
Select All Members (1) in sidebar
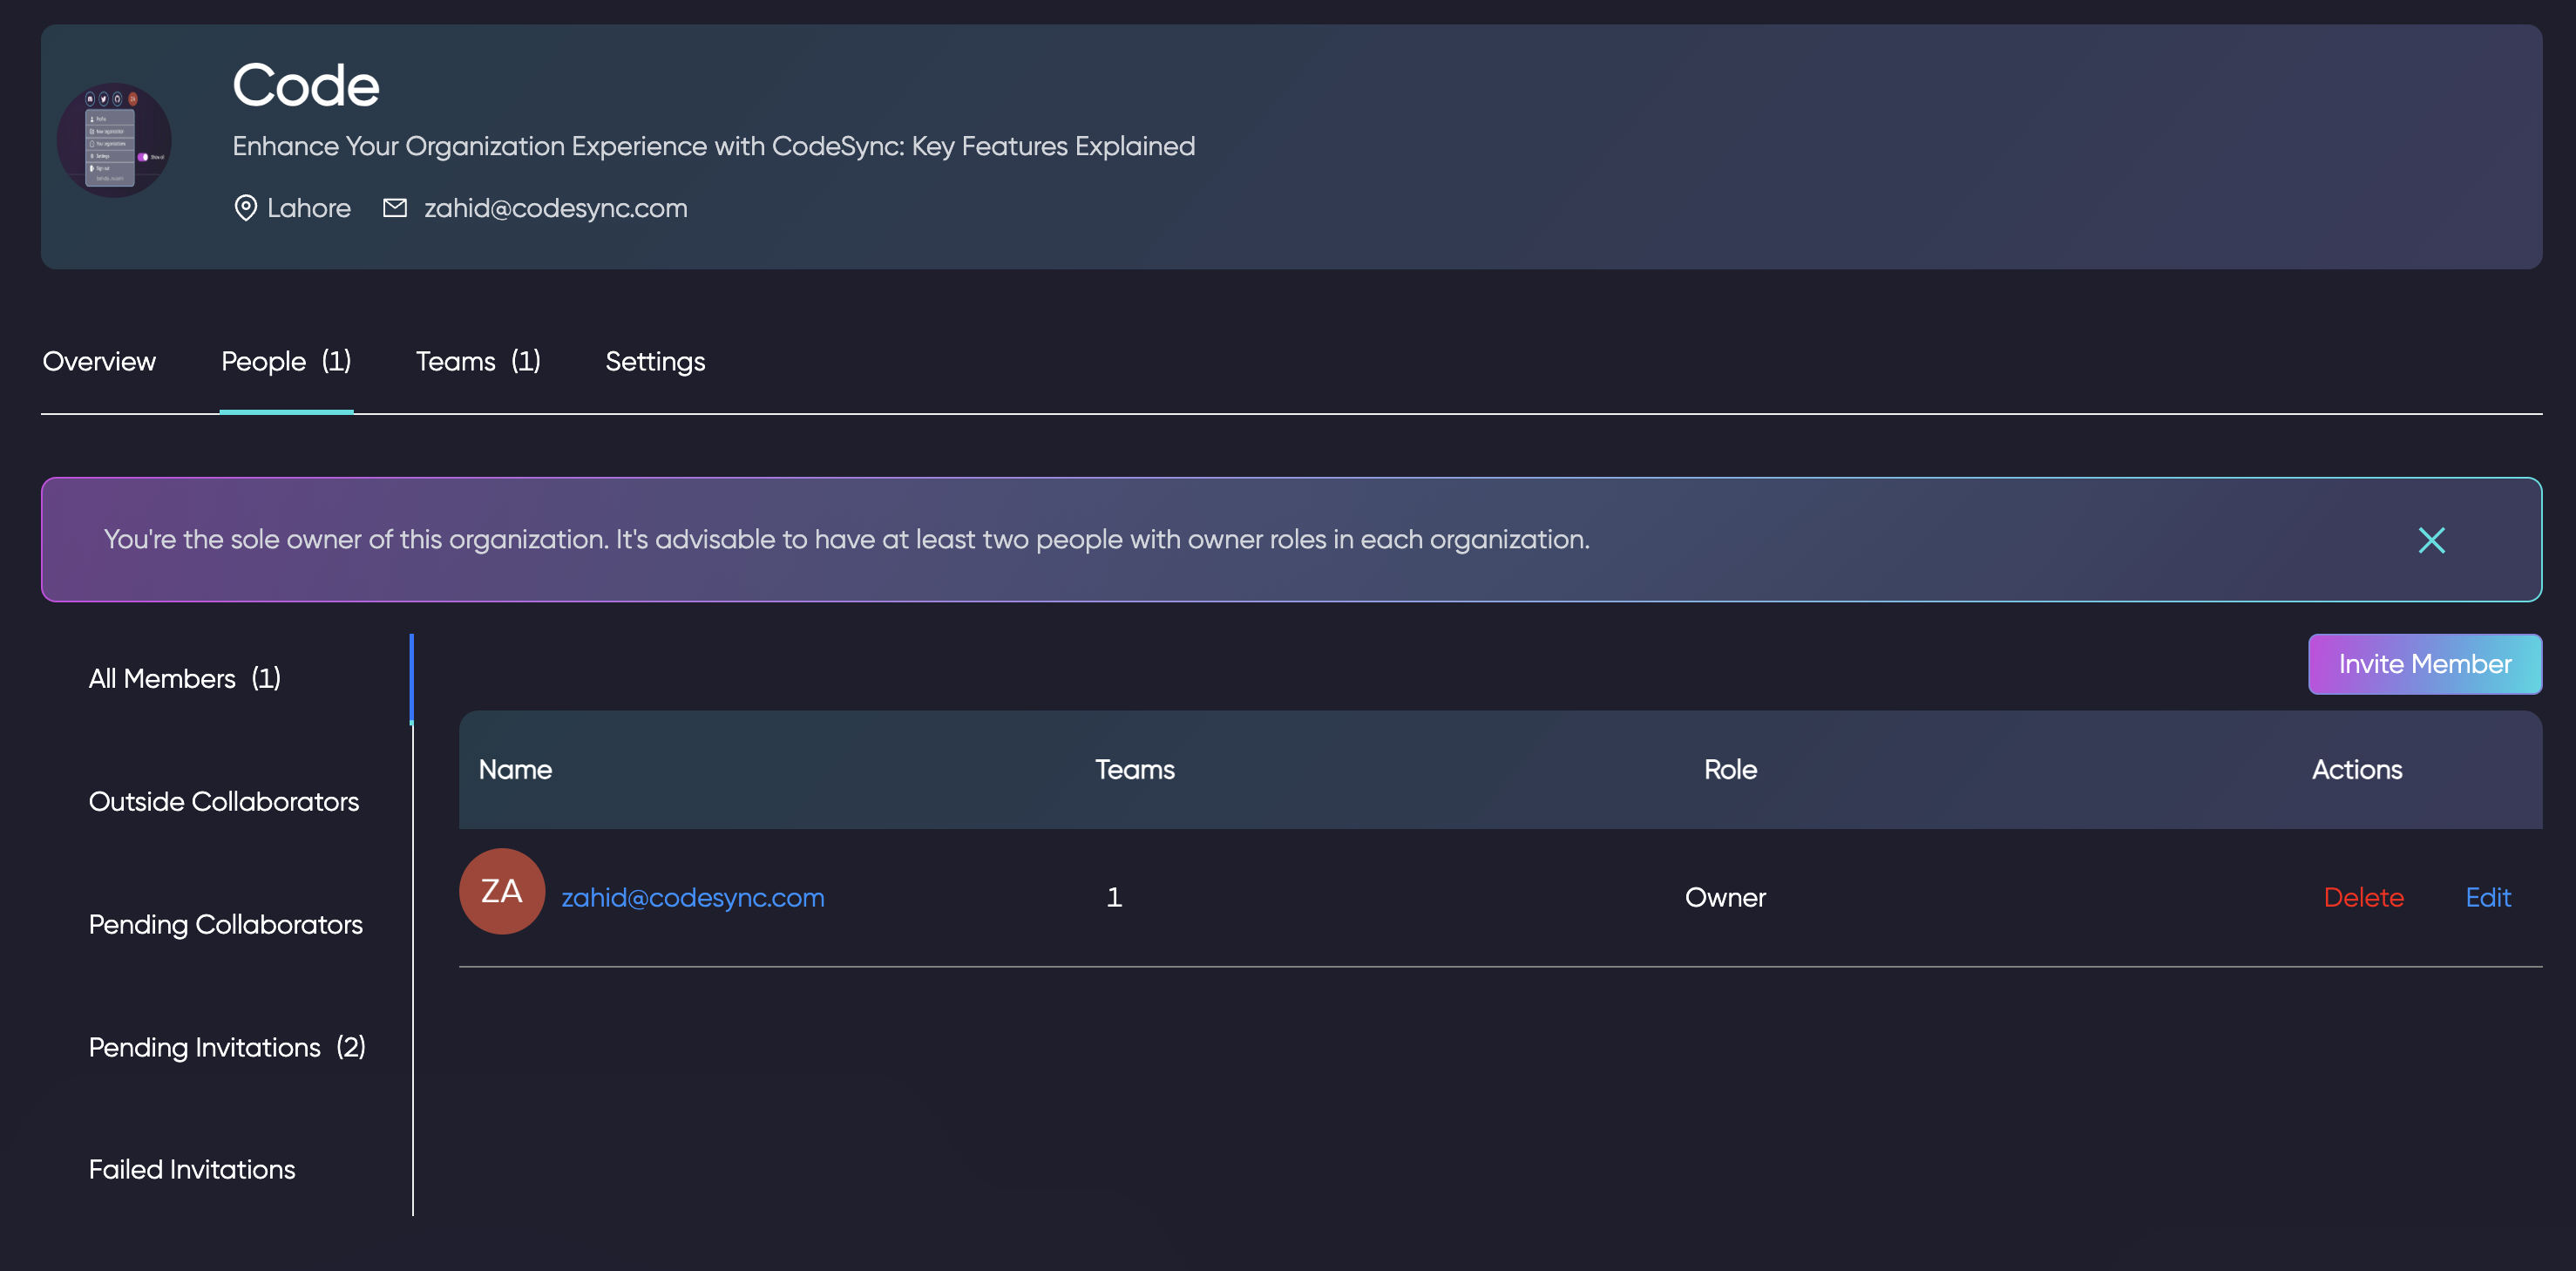tap(185, 678)
